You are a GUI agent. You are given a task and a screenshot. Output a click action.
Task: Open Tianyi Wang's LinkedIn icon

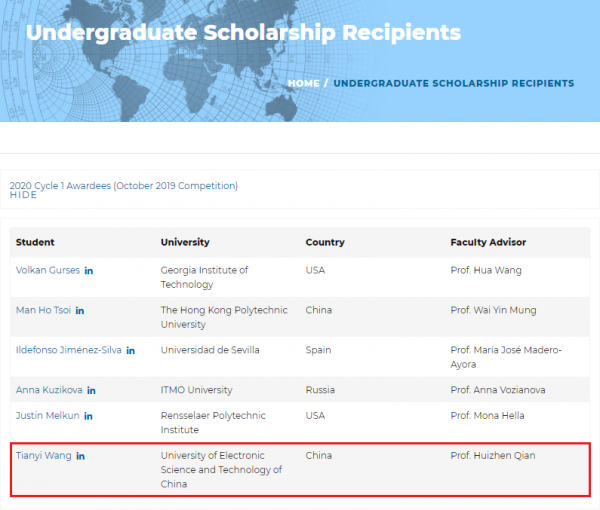click(x=81, y=456)
